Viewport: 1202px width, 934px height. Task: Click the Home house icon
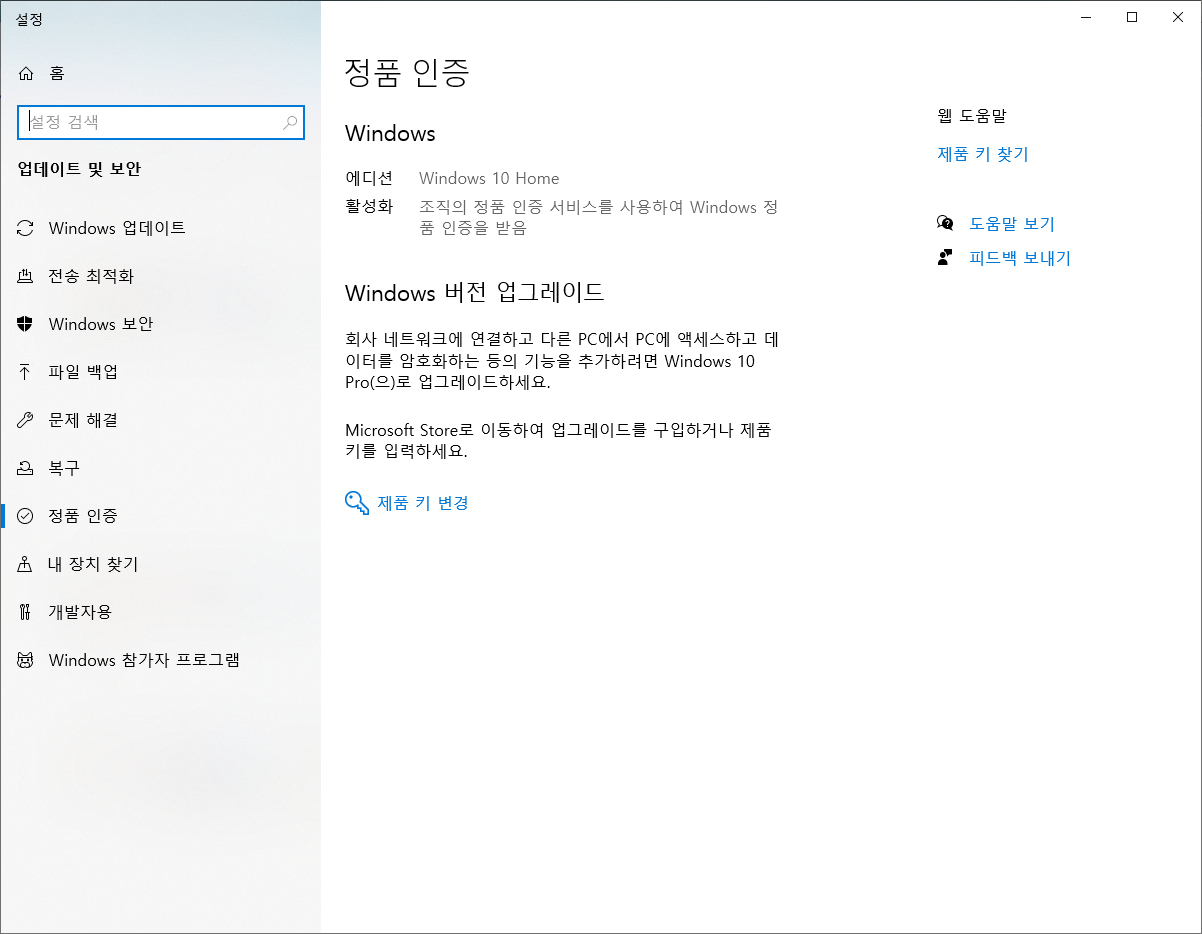pos(26,73)
